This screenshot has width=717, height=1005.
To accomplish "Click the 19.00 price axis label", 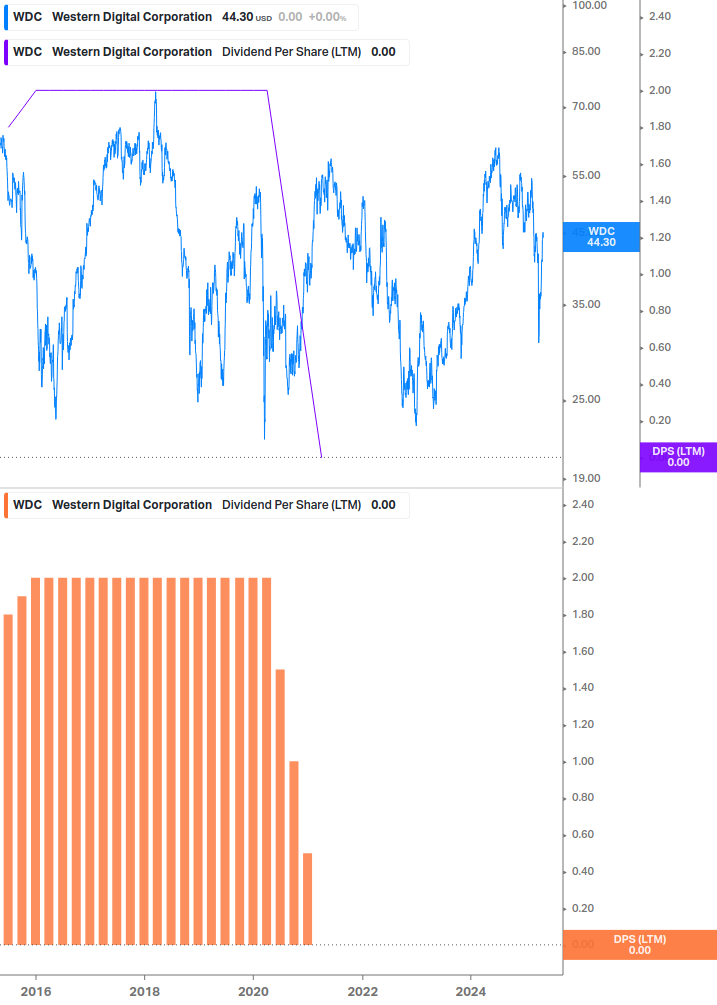I will (x=586, y=478).
